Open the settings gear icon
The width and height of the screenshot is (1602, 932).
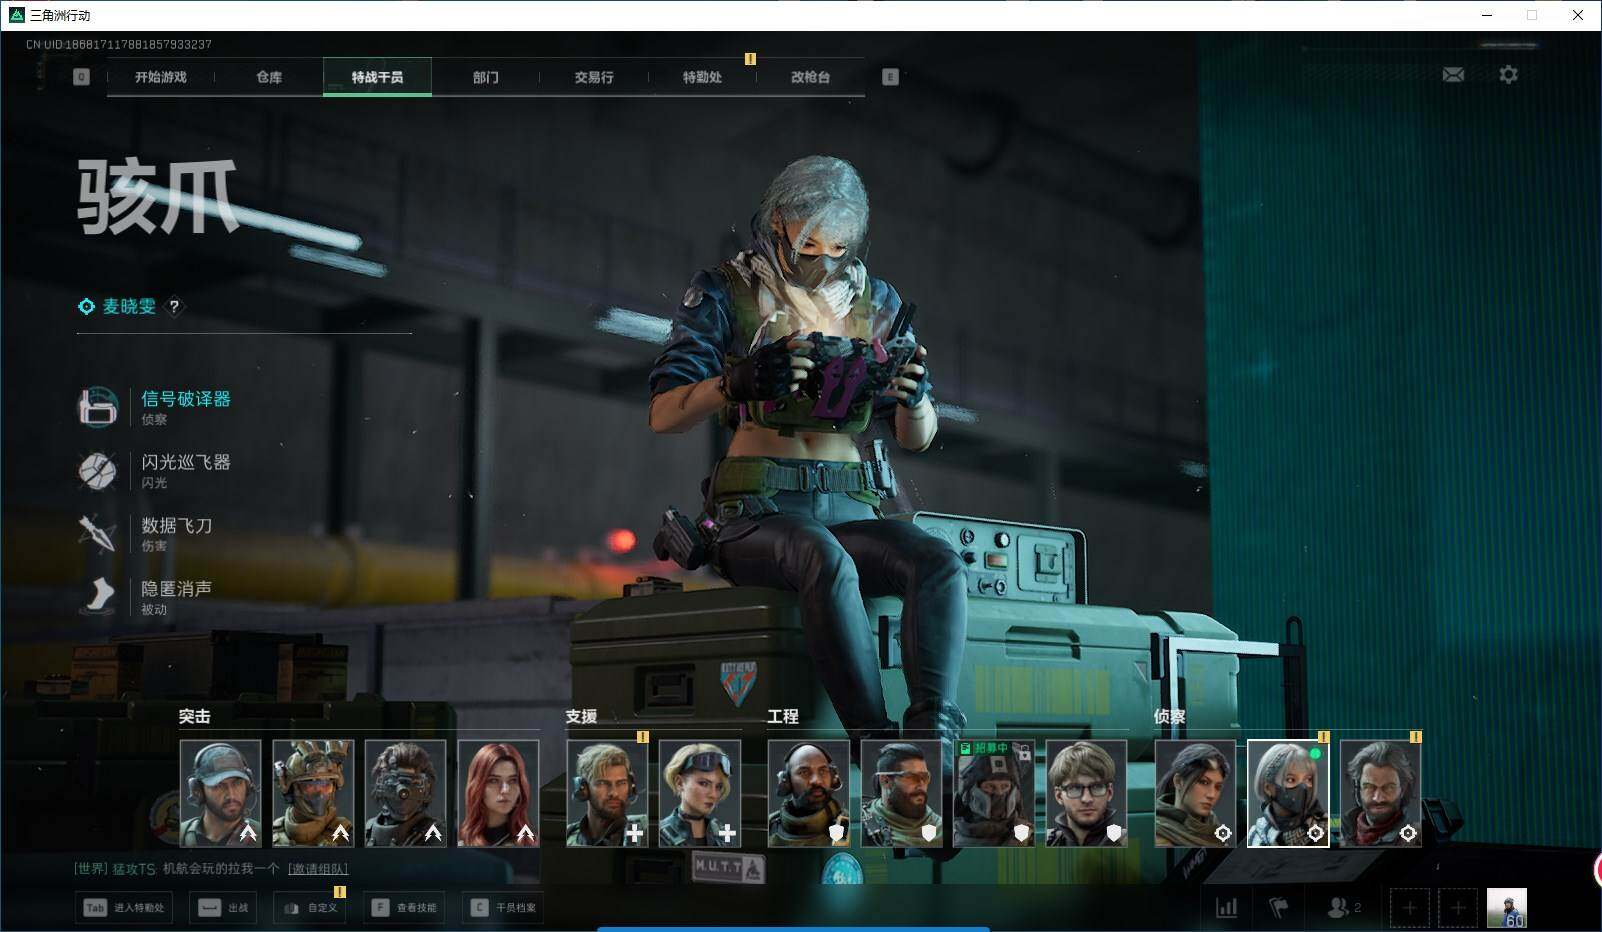pos(1508,74)
